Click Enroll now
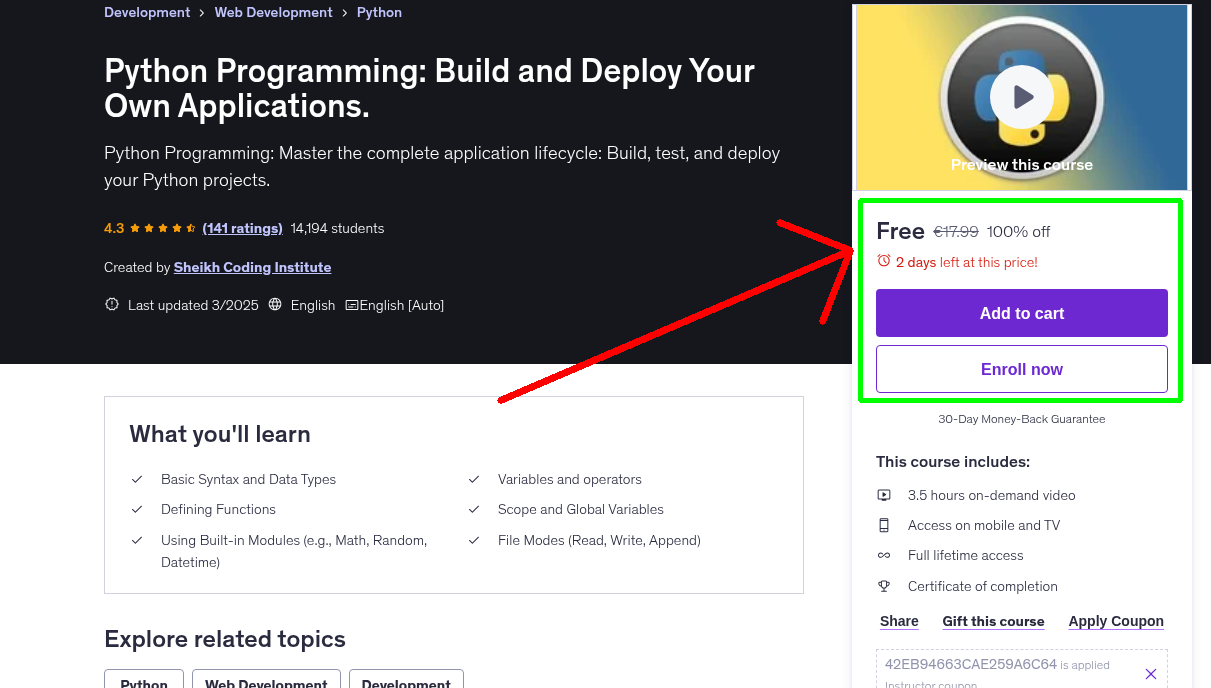 pos(1021,369)
